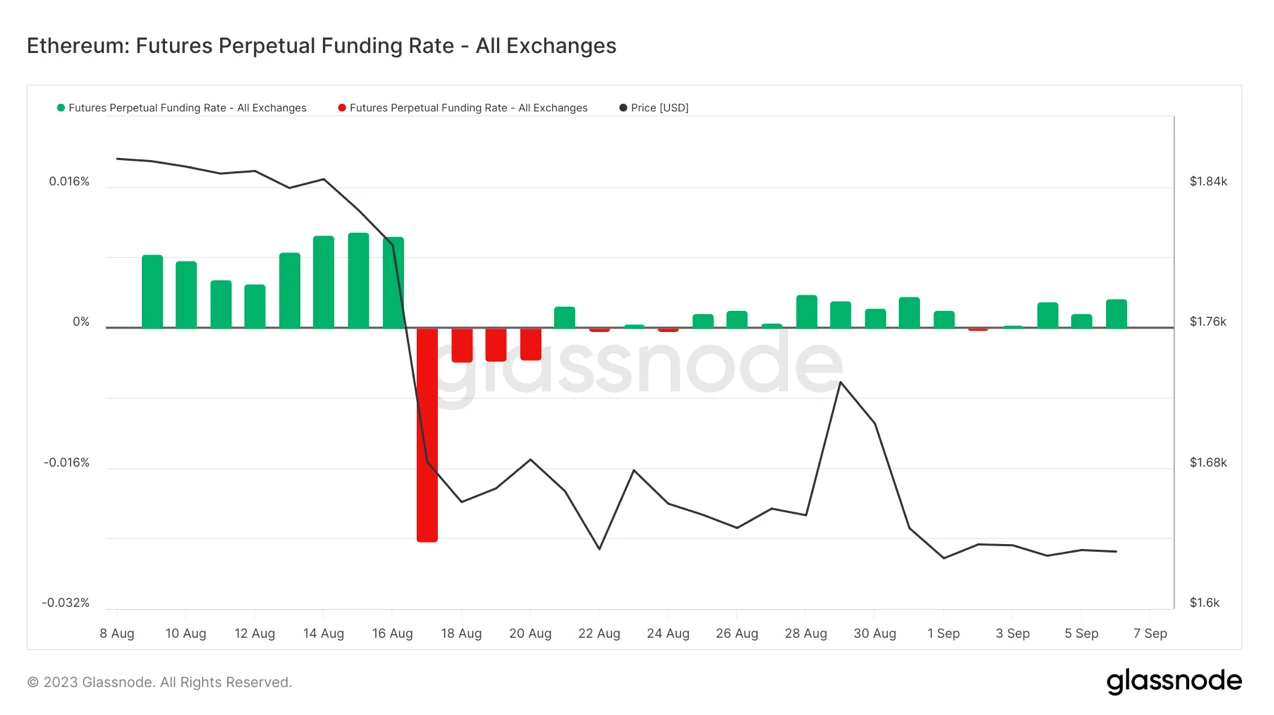Click the red legend dot for Funding Rate

342,108
